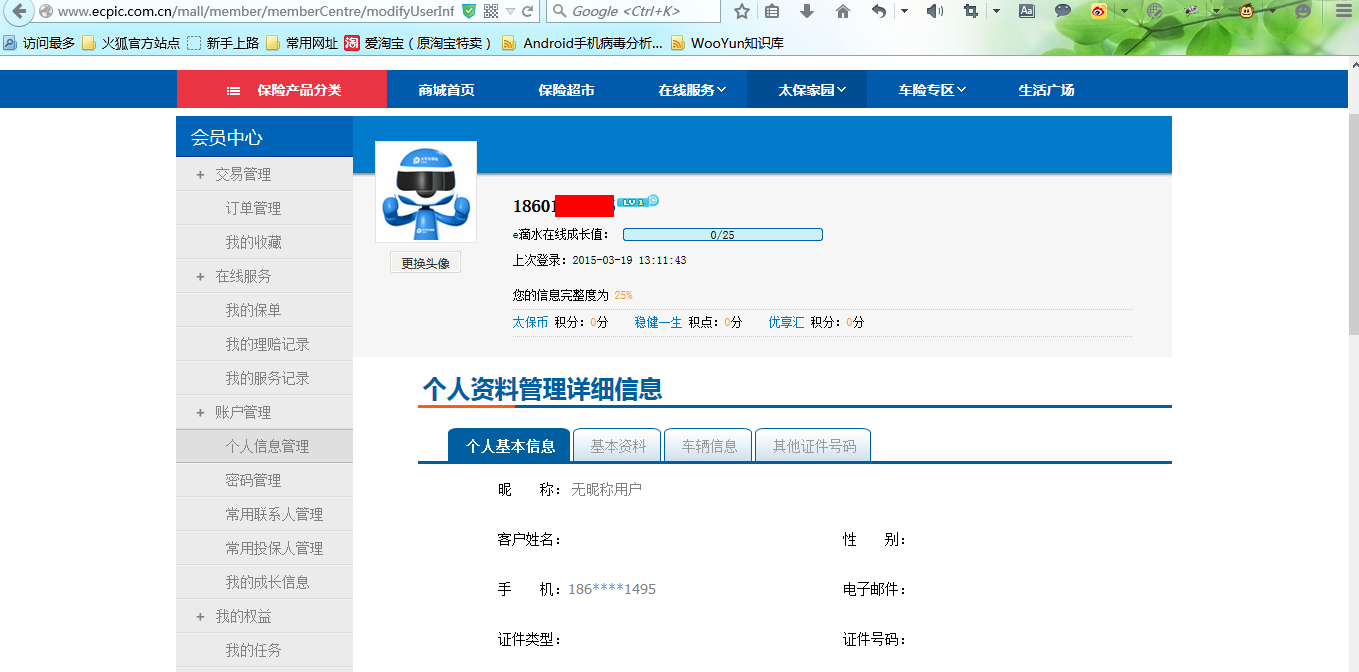Open 密码管理 in the sidebar

tap(264, 480)
